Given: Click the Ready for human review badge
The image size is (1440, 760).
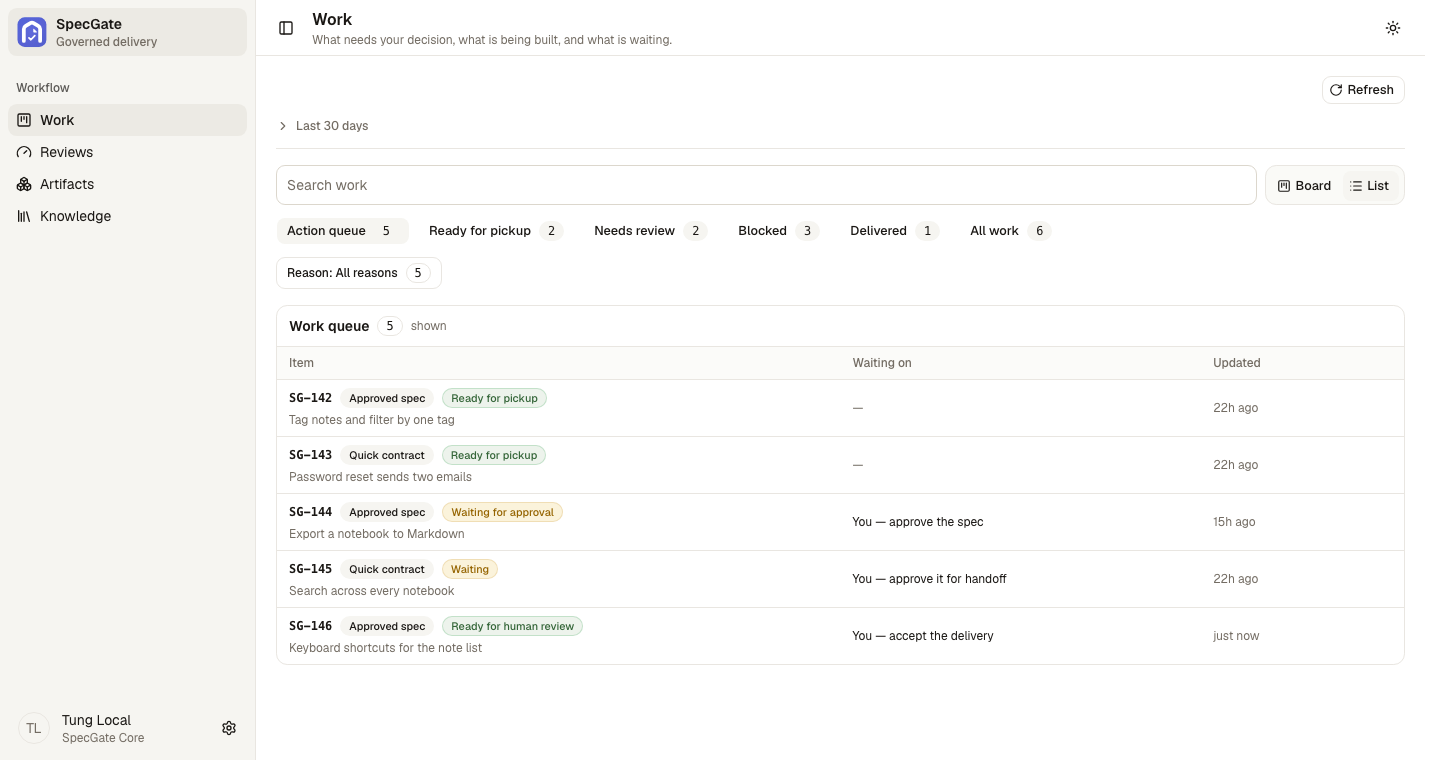Looking at the screenshot, I should tap(512, 626).
